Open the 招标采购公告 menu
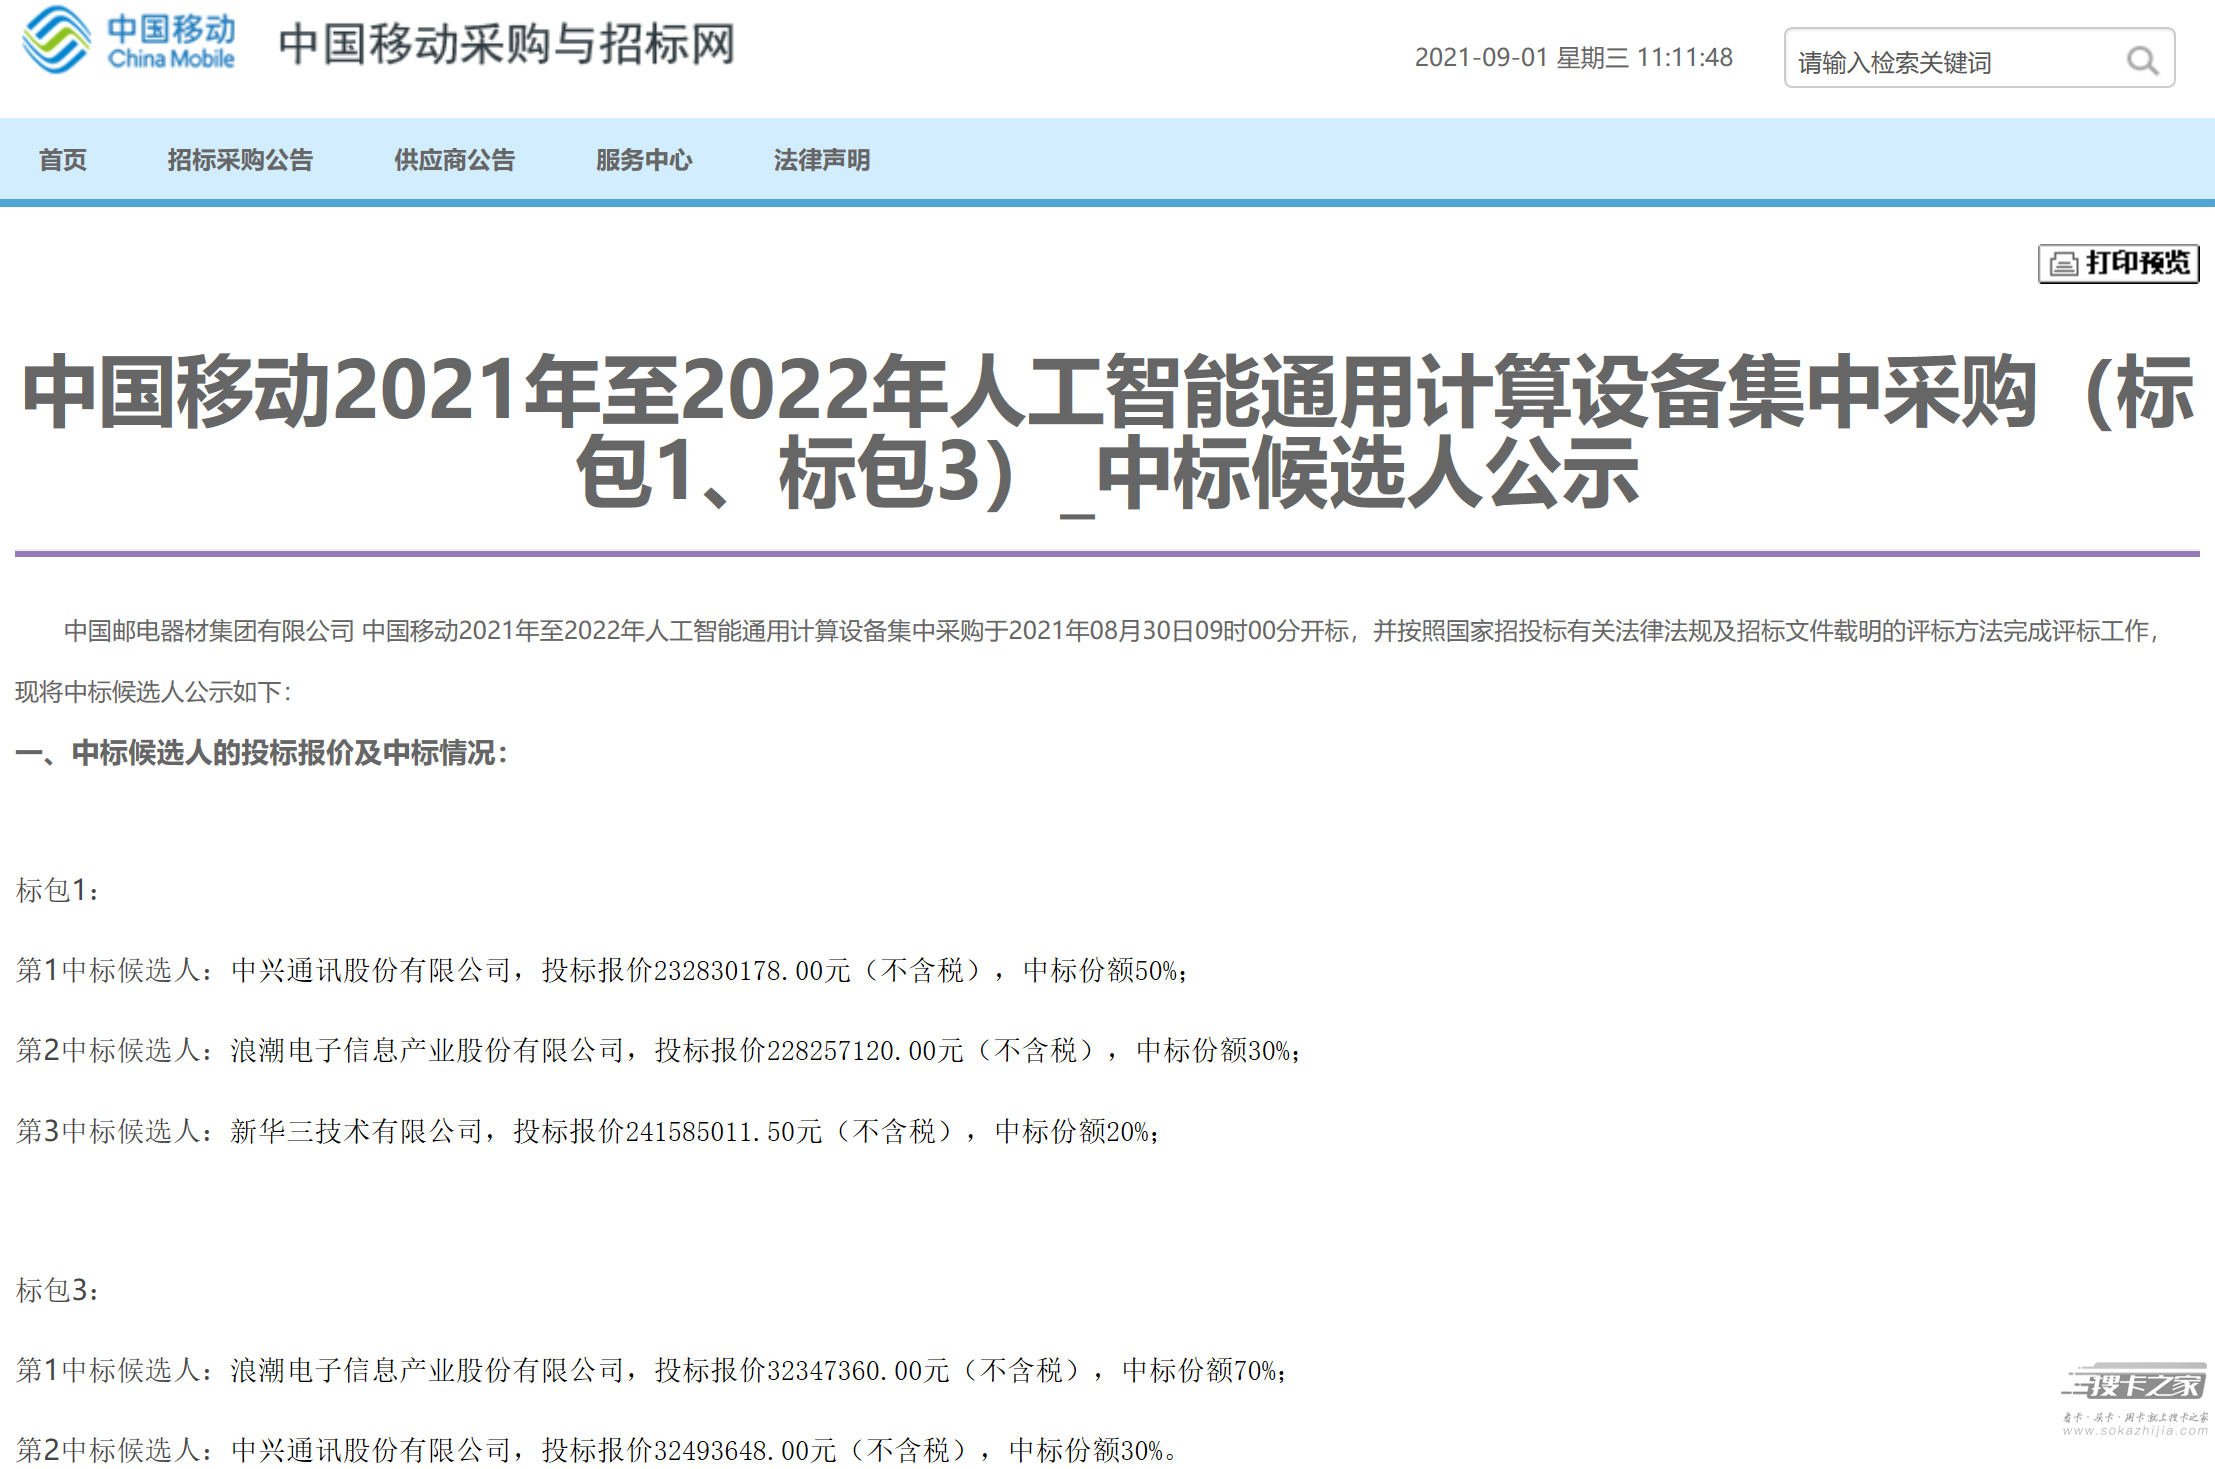The image size is (2215, 1469). 240,160
